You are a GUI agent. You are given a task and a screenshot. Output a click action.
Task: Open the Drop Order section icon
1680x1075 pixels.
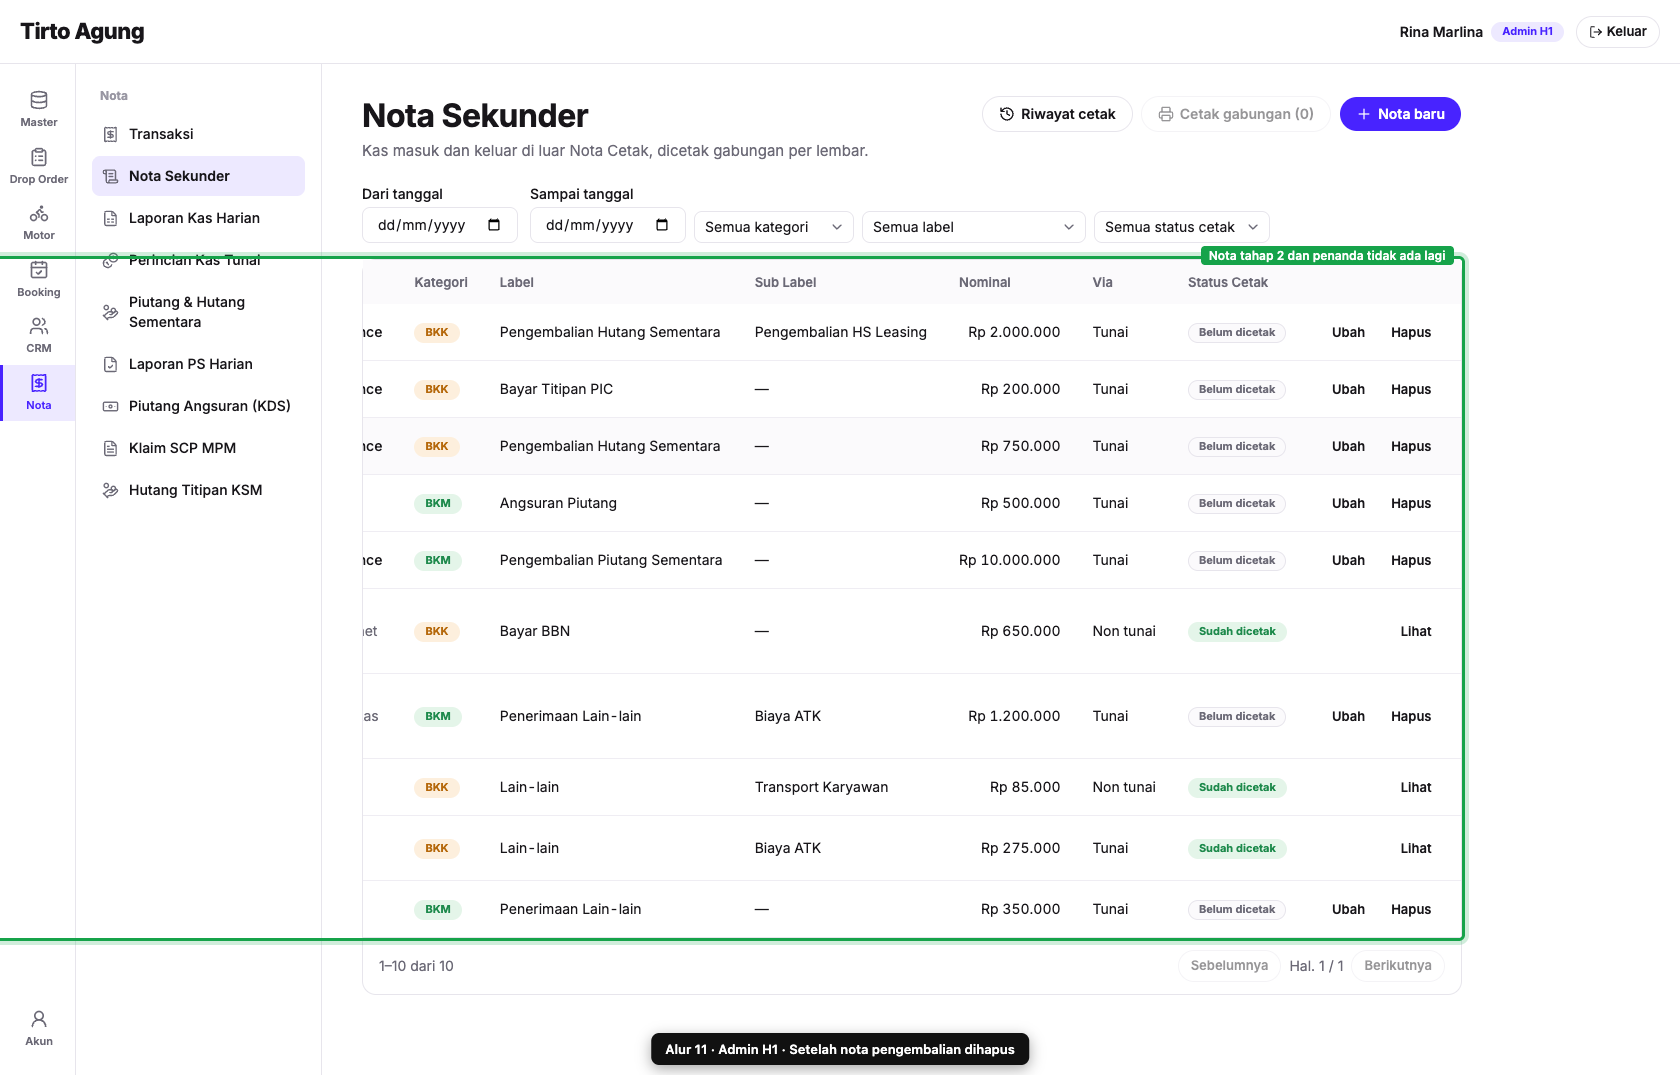(39, 157)
